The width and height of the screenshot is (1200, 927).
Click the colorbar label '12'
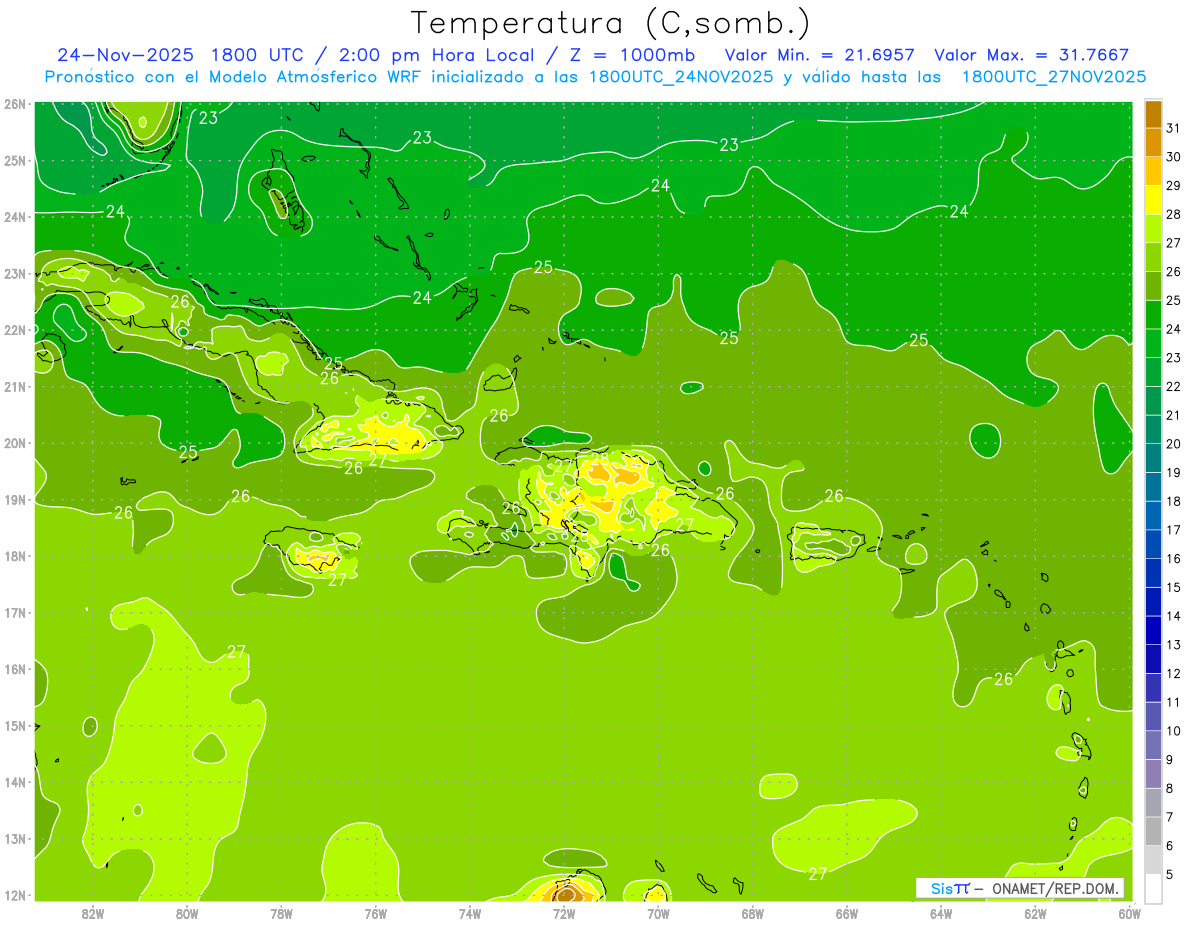[1173, 673]
